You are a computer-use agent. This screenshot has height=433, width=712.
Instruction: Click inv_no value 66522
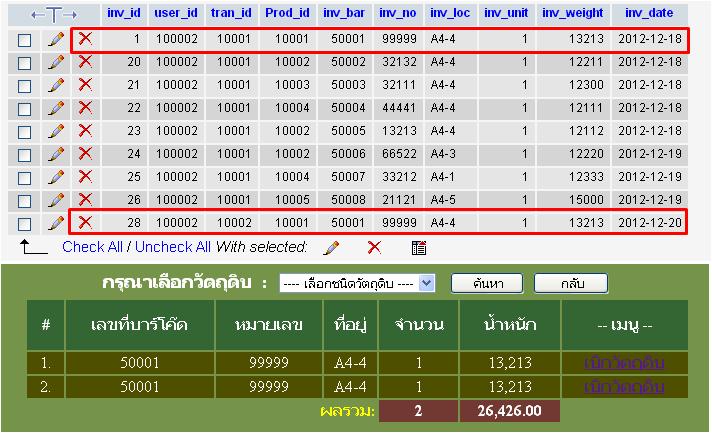tap(399, 154)
